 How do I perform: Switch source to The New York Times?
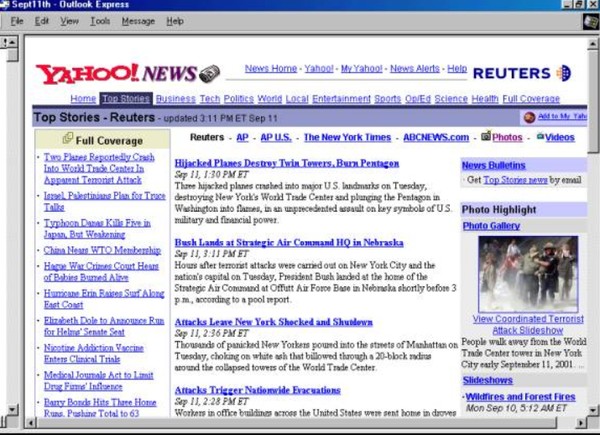pos(347,137)
